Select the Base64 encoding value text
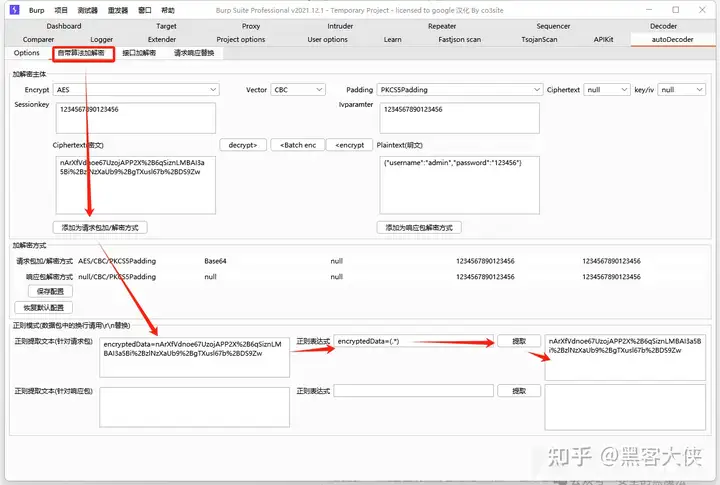 [x=215, y=261]
